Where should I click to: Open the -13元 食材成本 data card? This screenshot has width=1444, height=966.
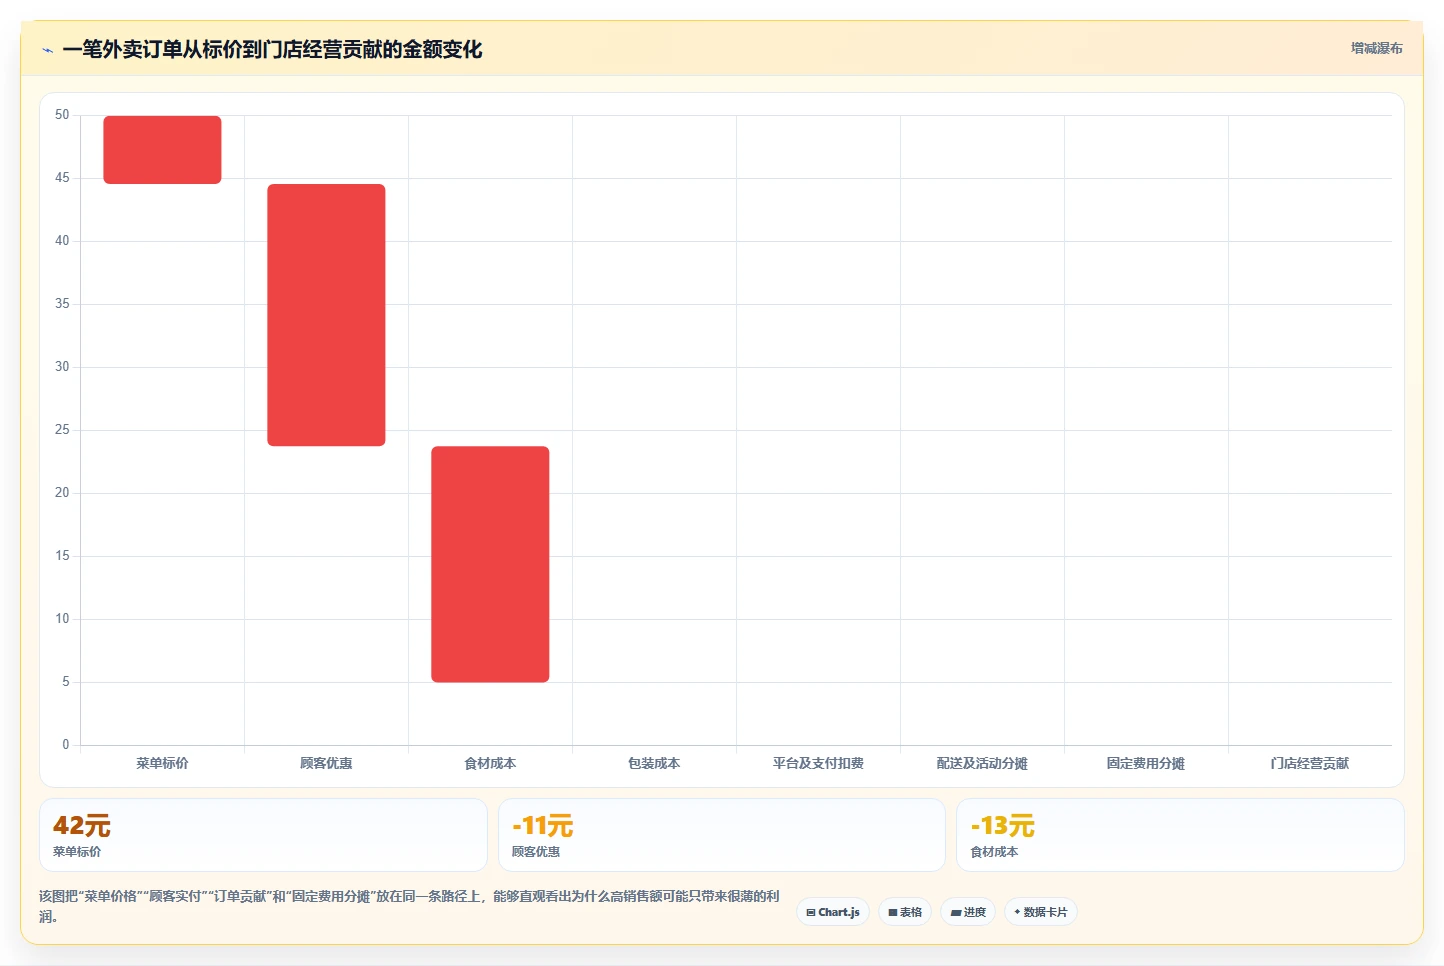1180,835
